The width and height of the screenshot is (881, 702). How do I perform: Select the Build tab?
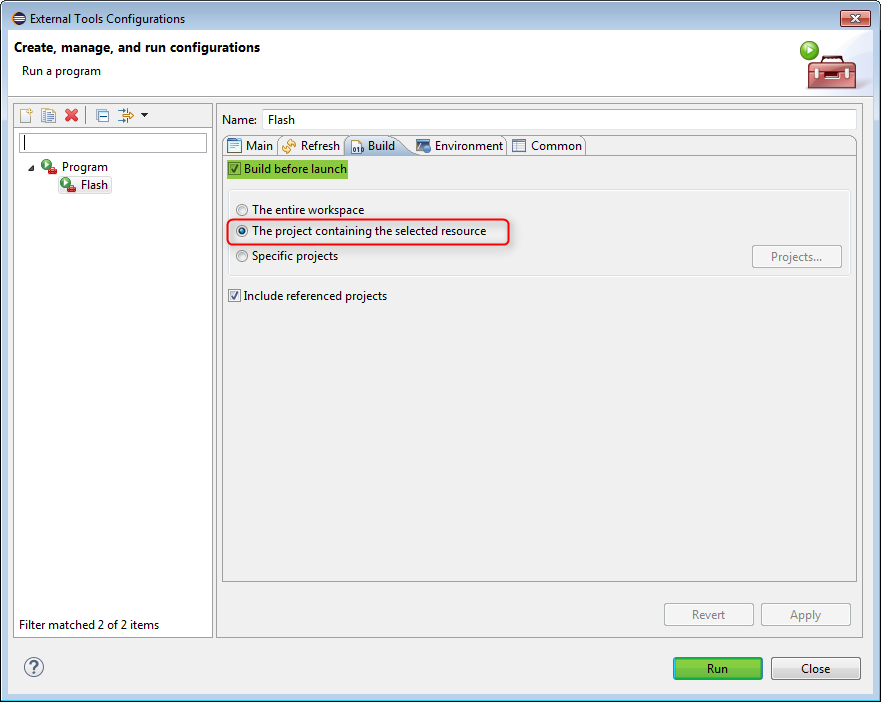pyautogui.click(x=373, y=146)
